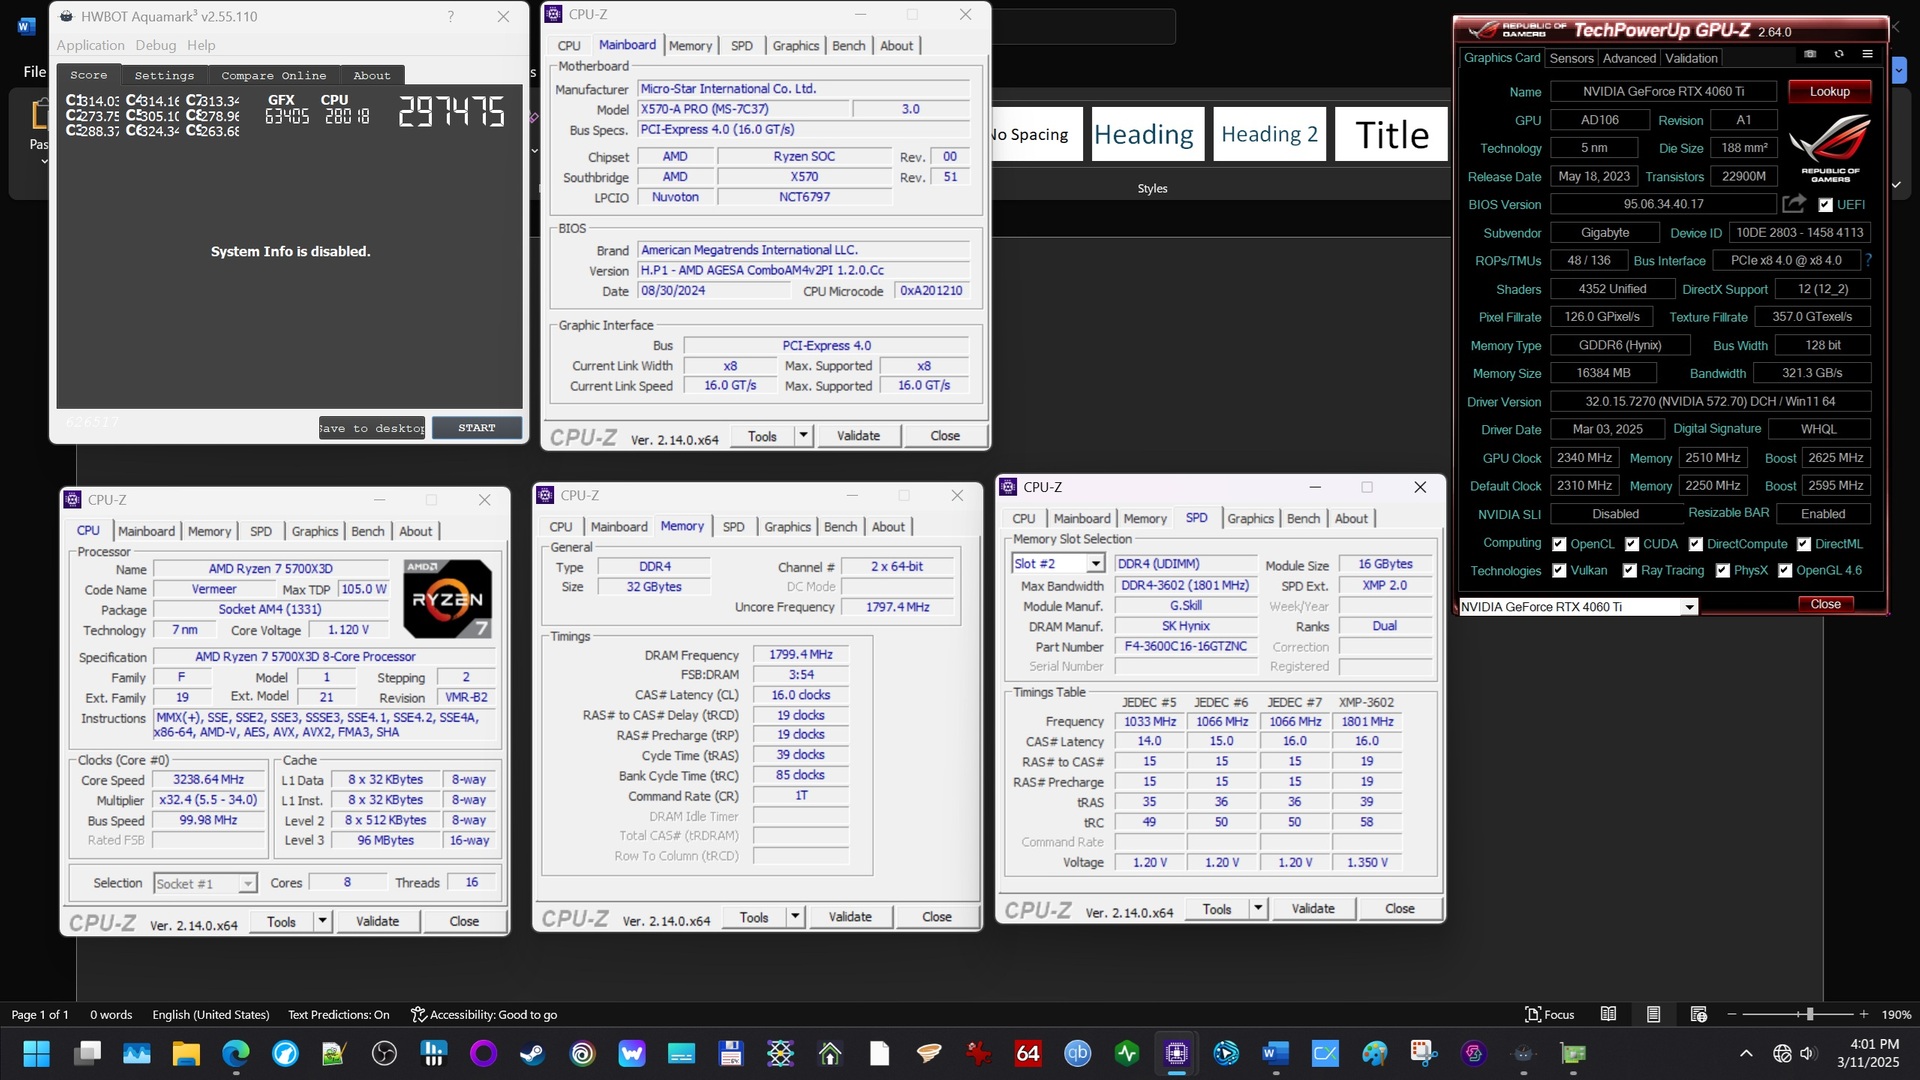Toggle the OpenCL checkbox

point(1559,544)
